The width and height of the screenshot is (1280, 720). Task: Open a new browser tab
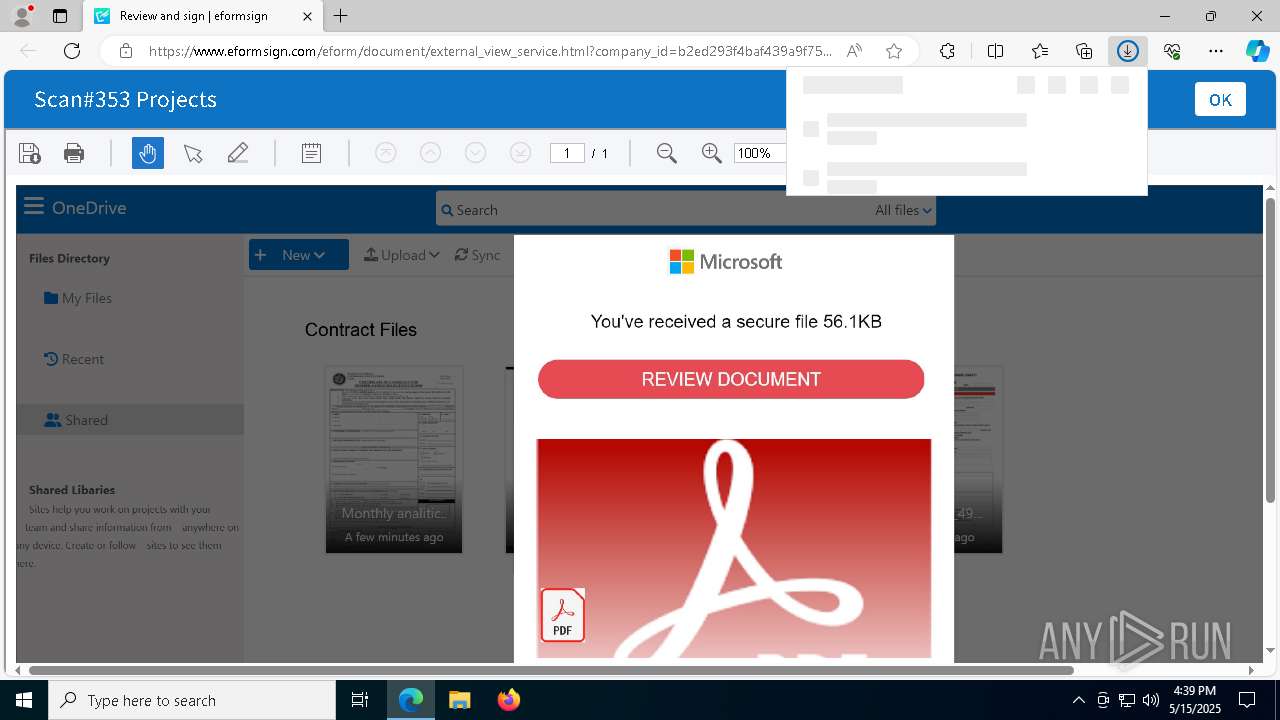[341, 16]
